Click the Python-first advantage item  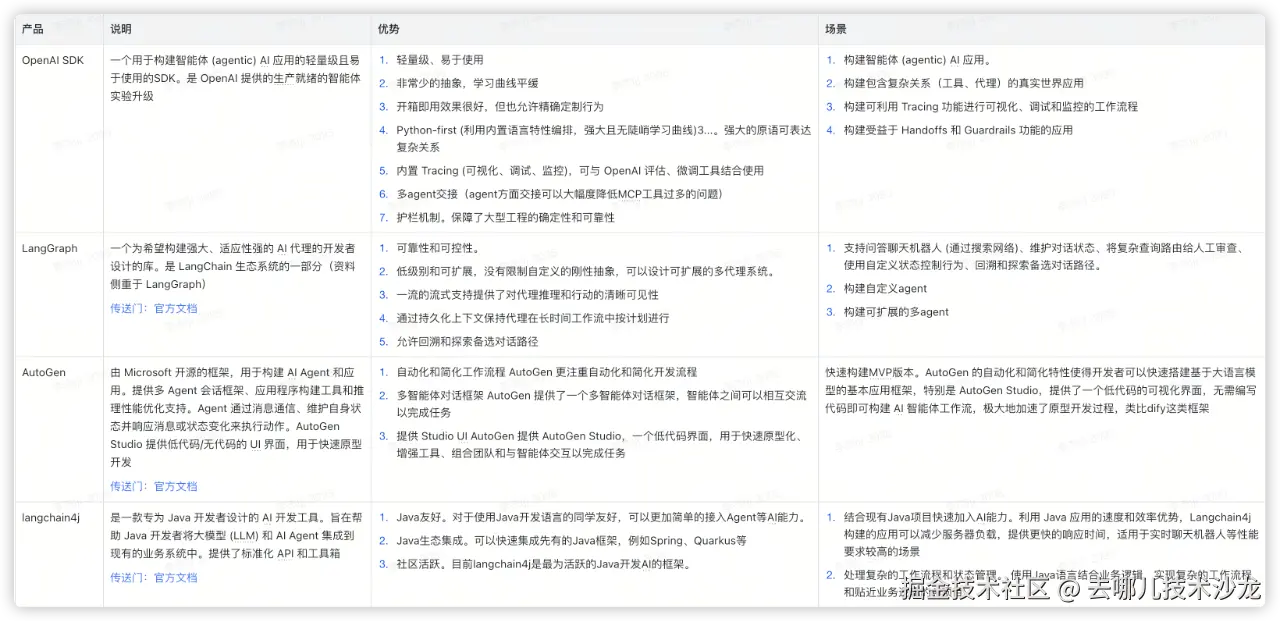click(603, 138)
